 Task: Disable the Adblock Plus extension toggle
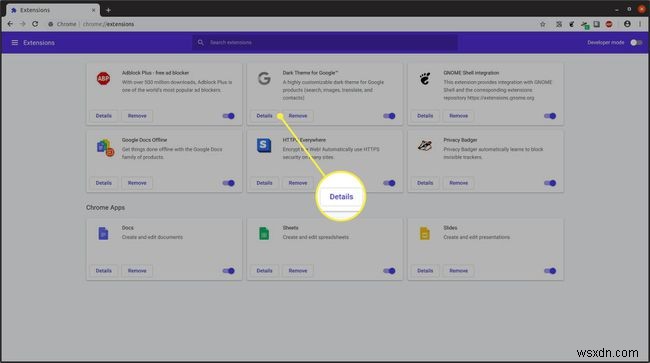point(228,116)
